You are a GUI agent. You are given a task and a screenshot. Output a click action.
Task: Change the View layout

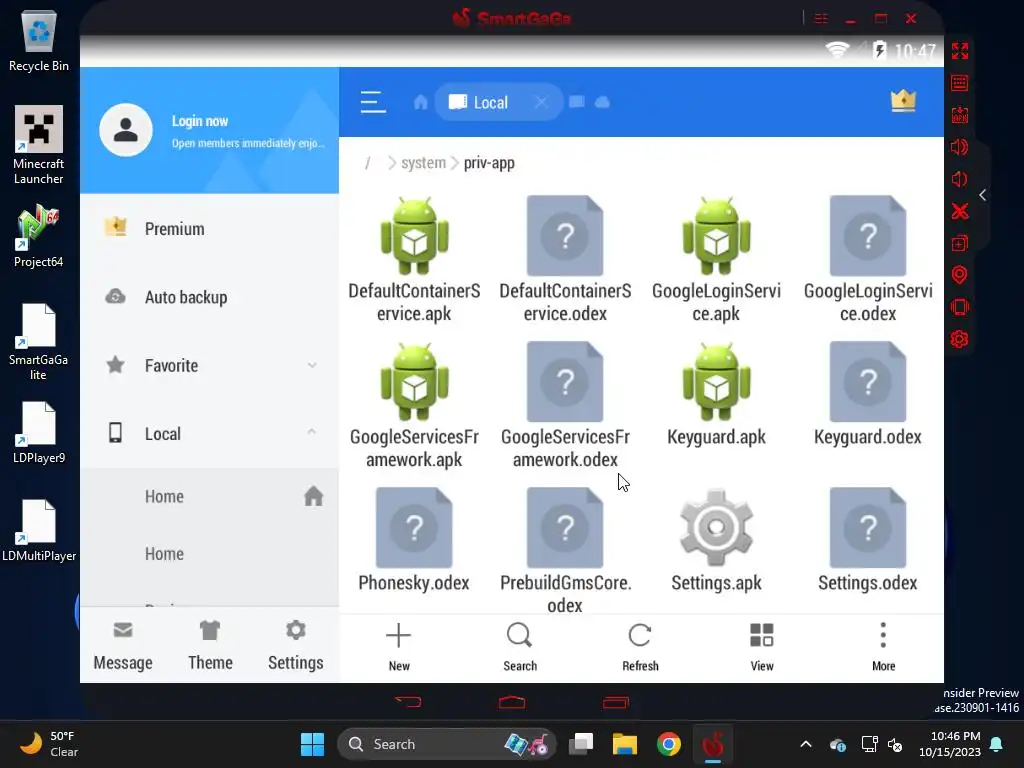click(761, 647)
